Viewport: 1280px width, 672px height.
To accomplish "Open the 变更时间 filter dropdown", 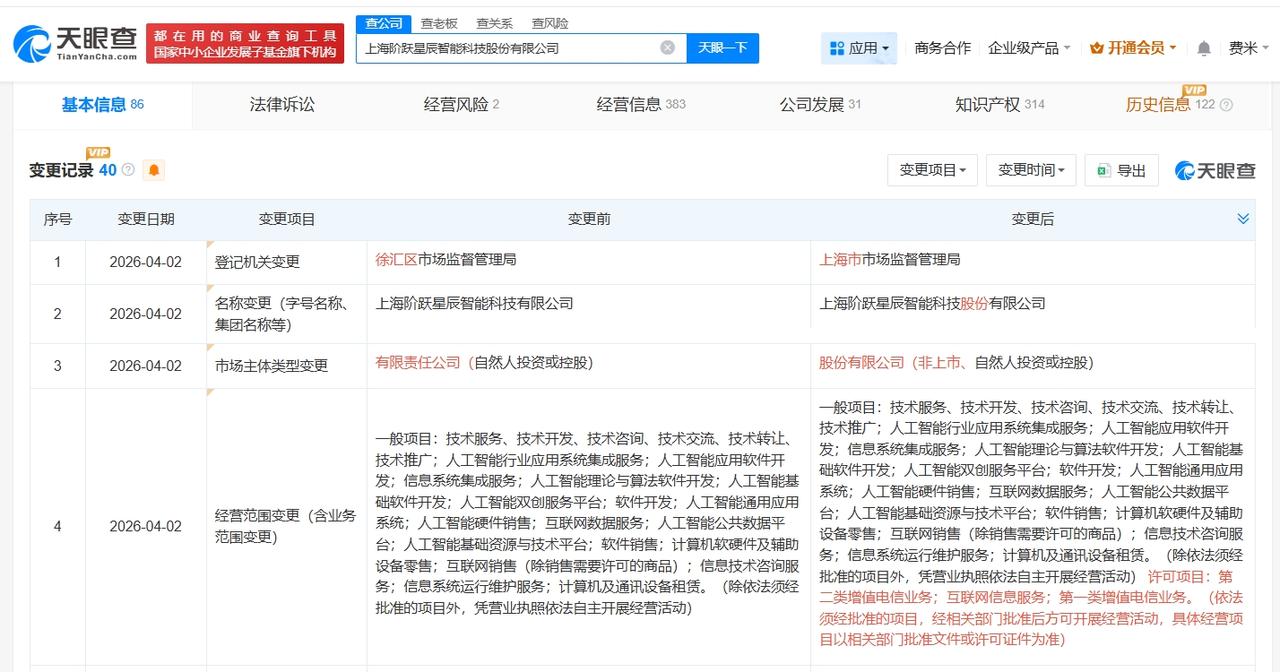I will (1031, 170).
